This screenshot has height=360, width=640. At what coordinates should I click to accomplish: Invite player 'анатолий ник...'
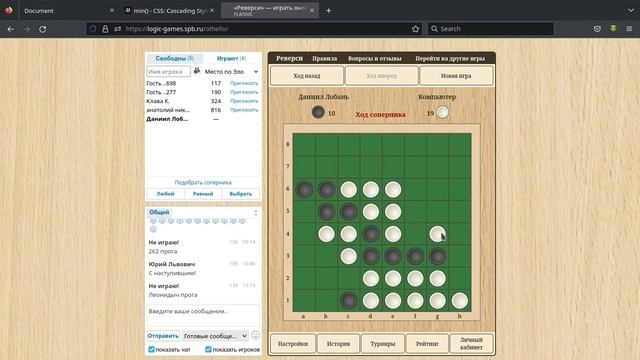coord(244,110)
